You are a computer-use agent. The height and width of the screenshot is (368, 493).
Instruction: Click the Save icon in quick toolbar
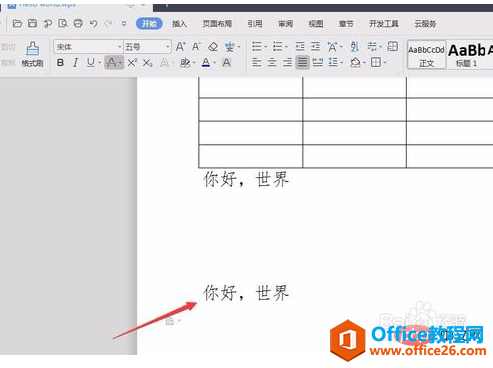[32, 23]
